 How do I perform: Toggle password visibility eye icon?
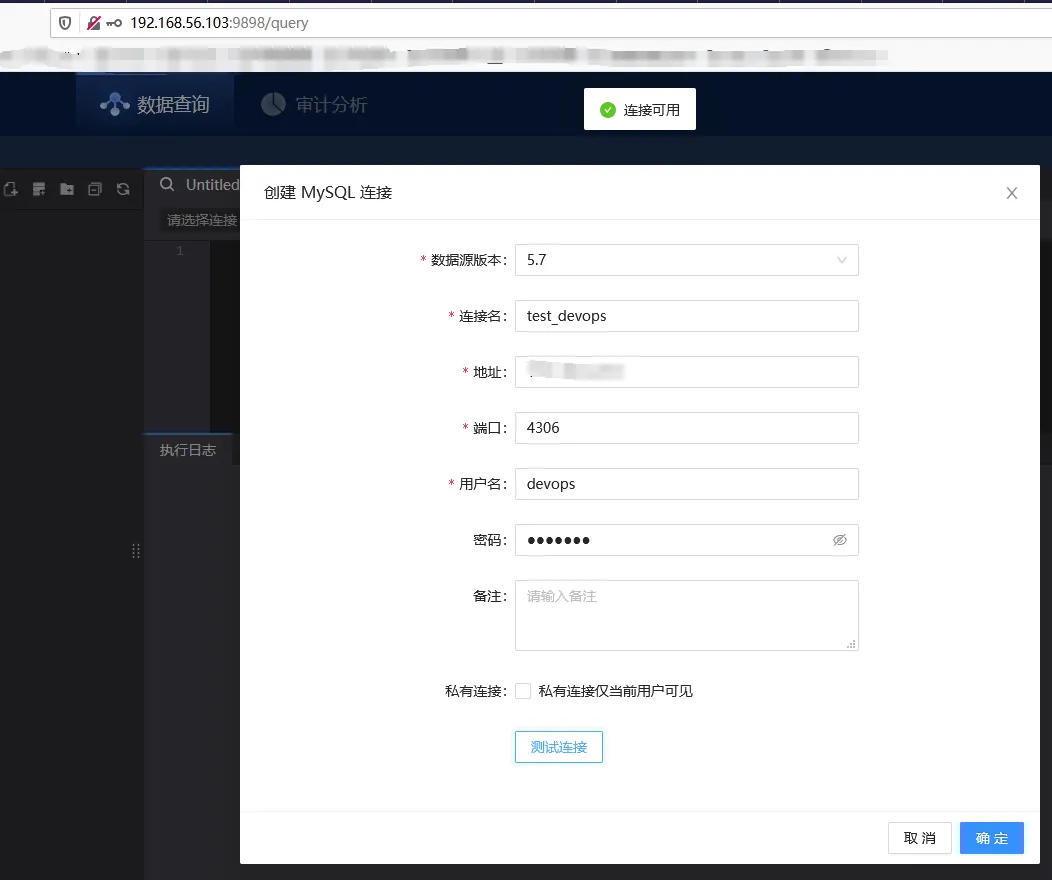839,540
